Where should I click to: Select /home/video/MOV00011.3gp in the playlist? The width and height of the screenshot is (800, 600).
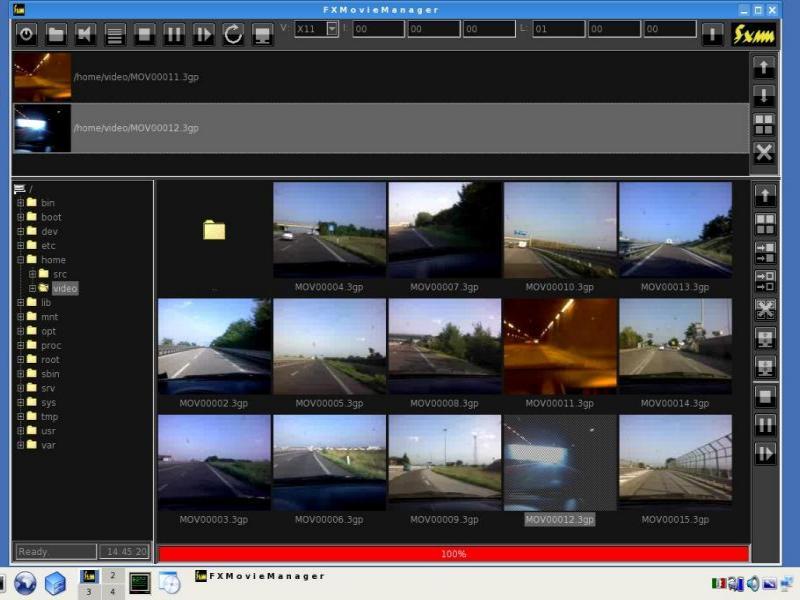[x=136, y=77]
